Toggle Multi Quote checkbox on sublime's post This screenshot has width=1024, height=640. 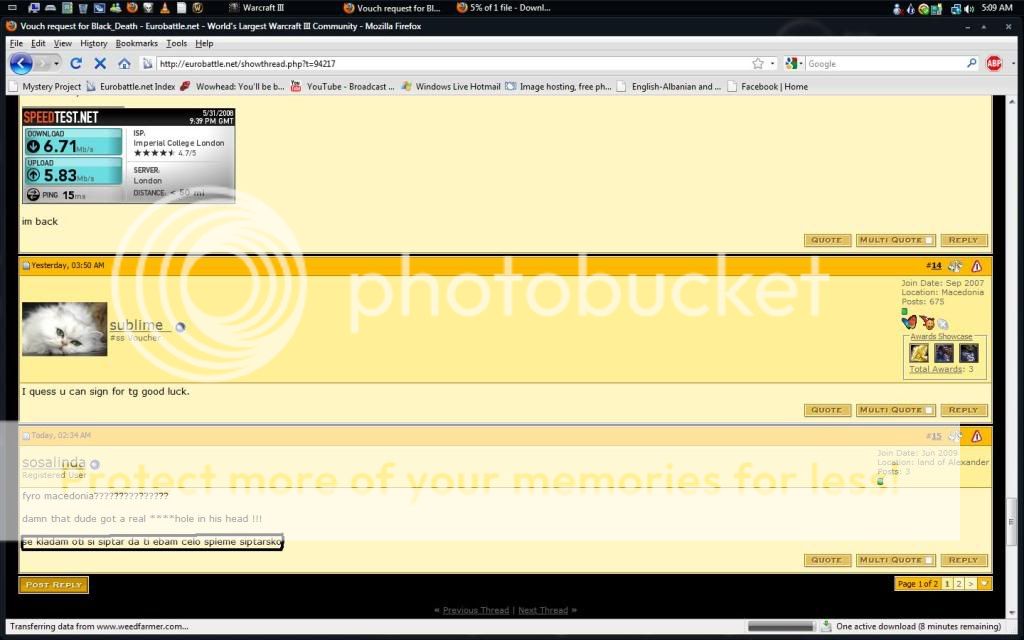(928, 410)
